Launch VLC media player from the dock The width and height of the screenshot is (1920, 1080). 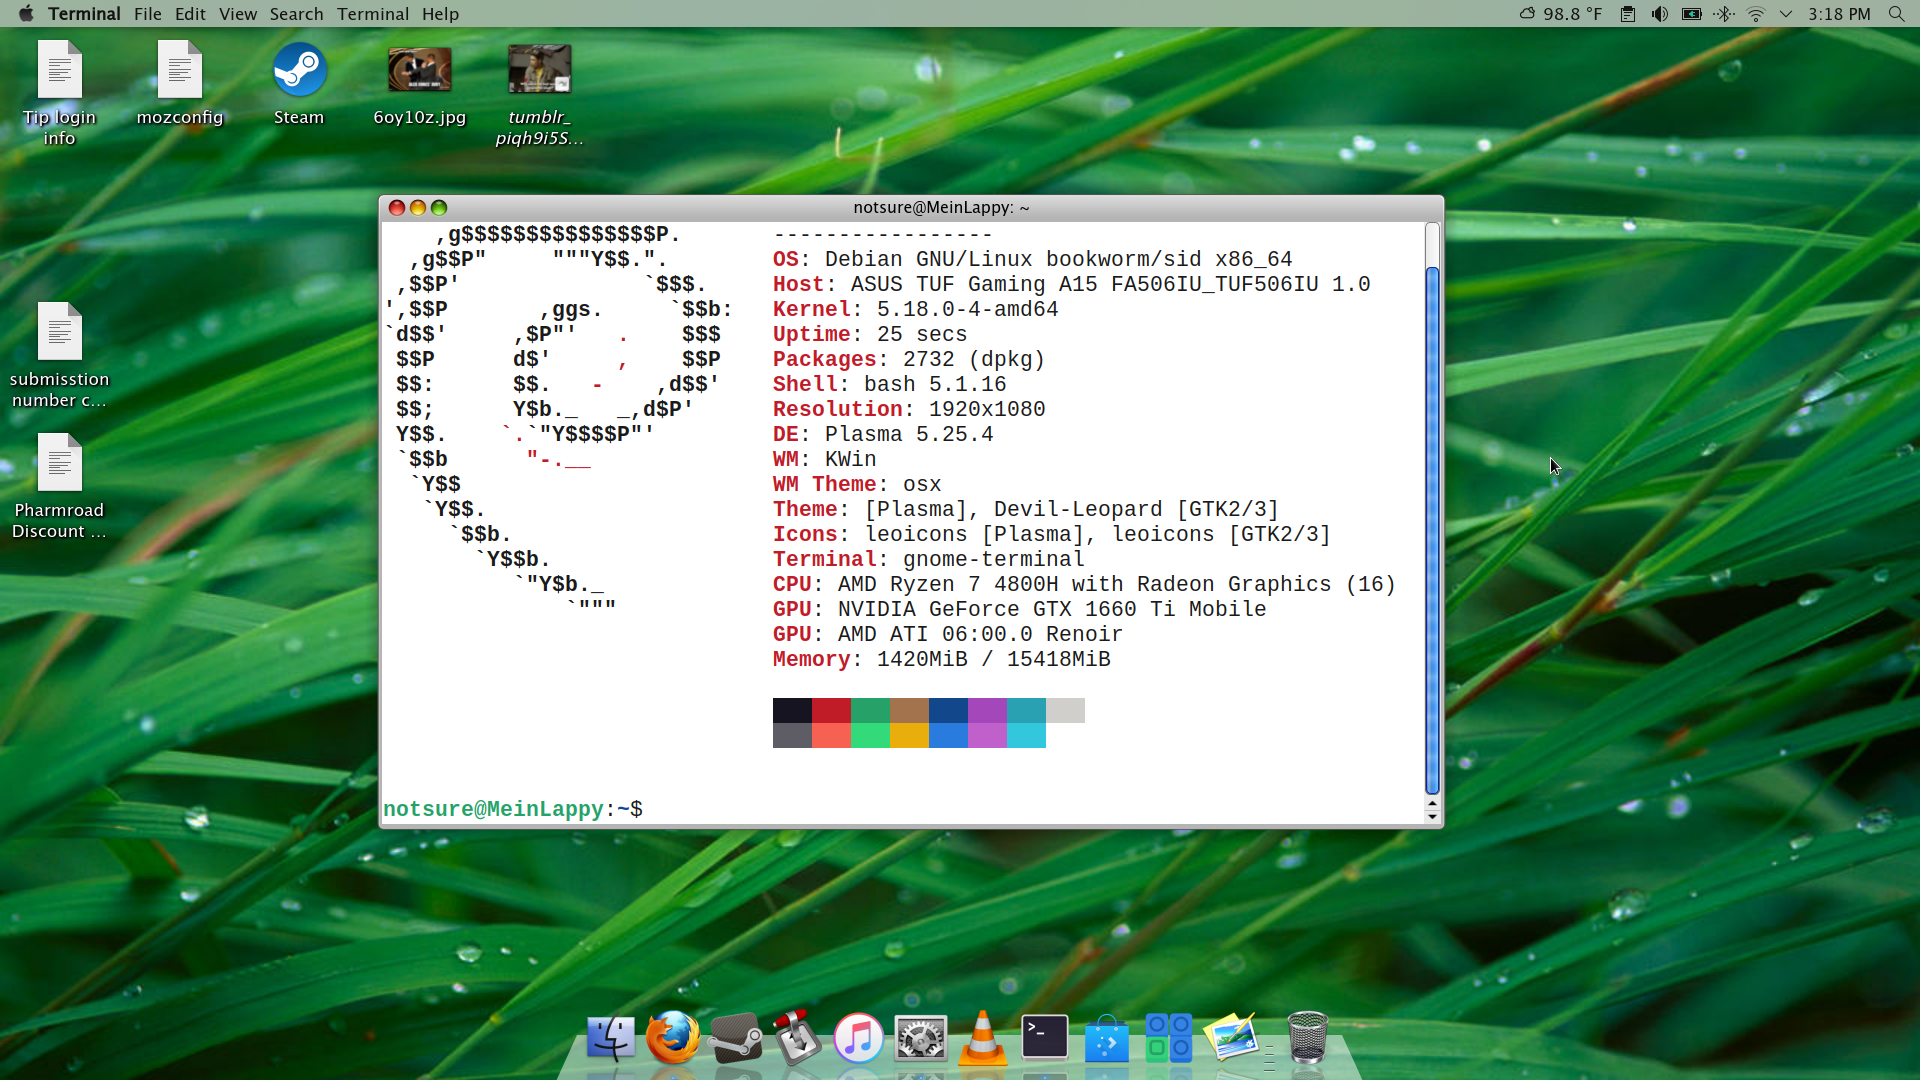[983, 1038]
